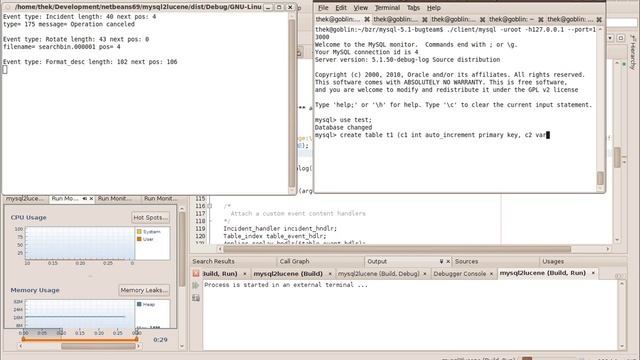640x360 pixels.
Task: Click the terminal window vertical scrollbar thumb
Action: (x=600, y=178)
